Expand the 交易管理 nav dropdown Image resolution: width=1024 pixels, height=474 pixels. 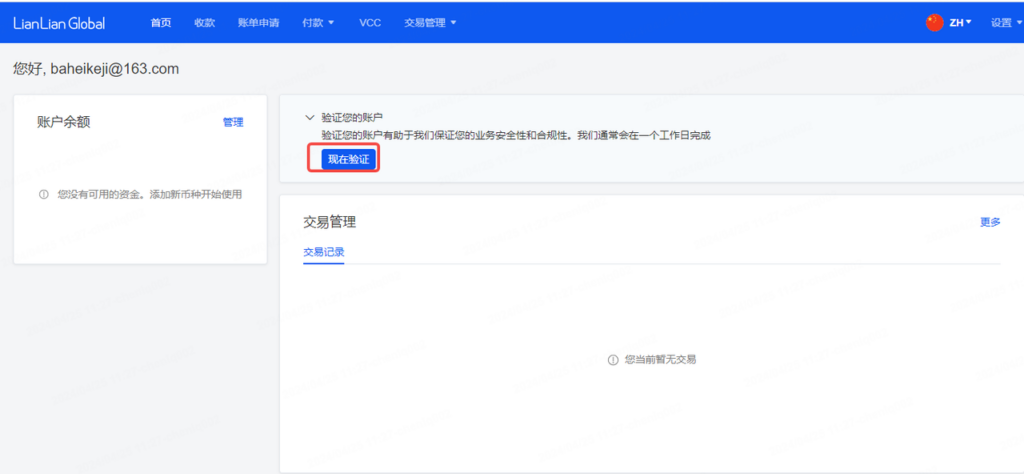tap(430, 22)
